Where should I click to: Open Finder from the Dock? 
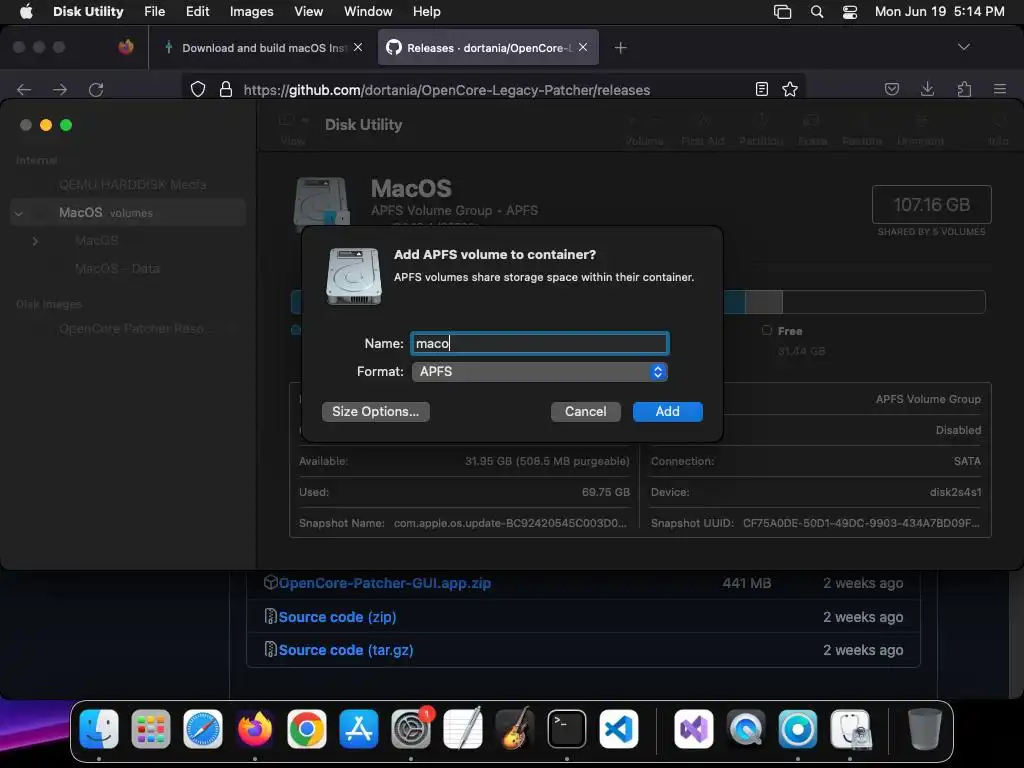pyautogui.click(x=99, y=728)
